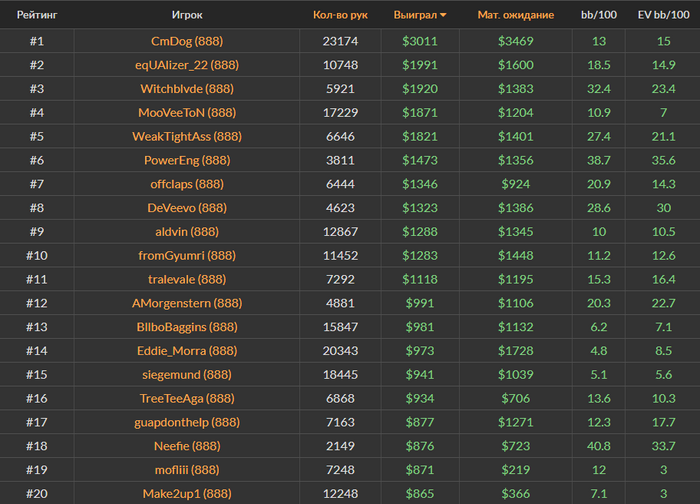Open Eddie_Morra (888) player profile

click(187, 351)
